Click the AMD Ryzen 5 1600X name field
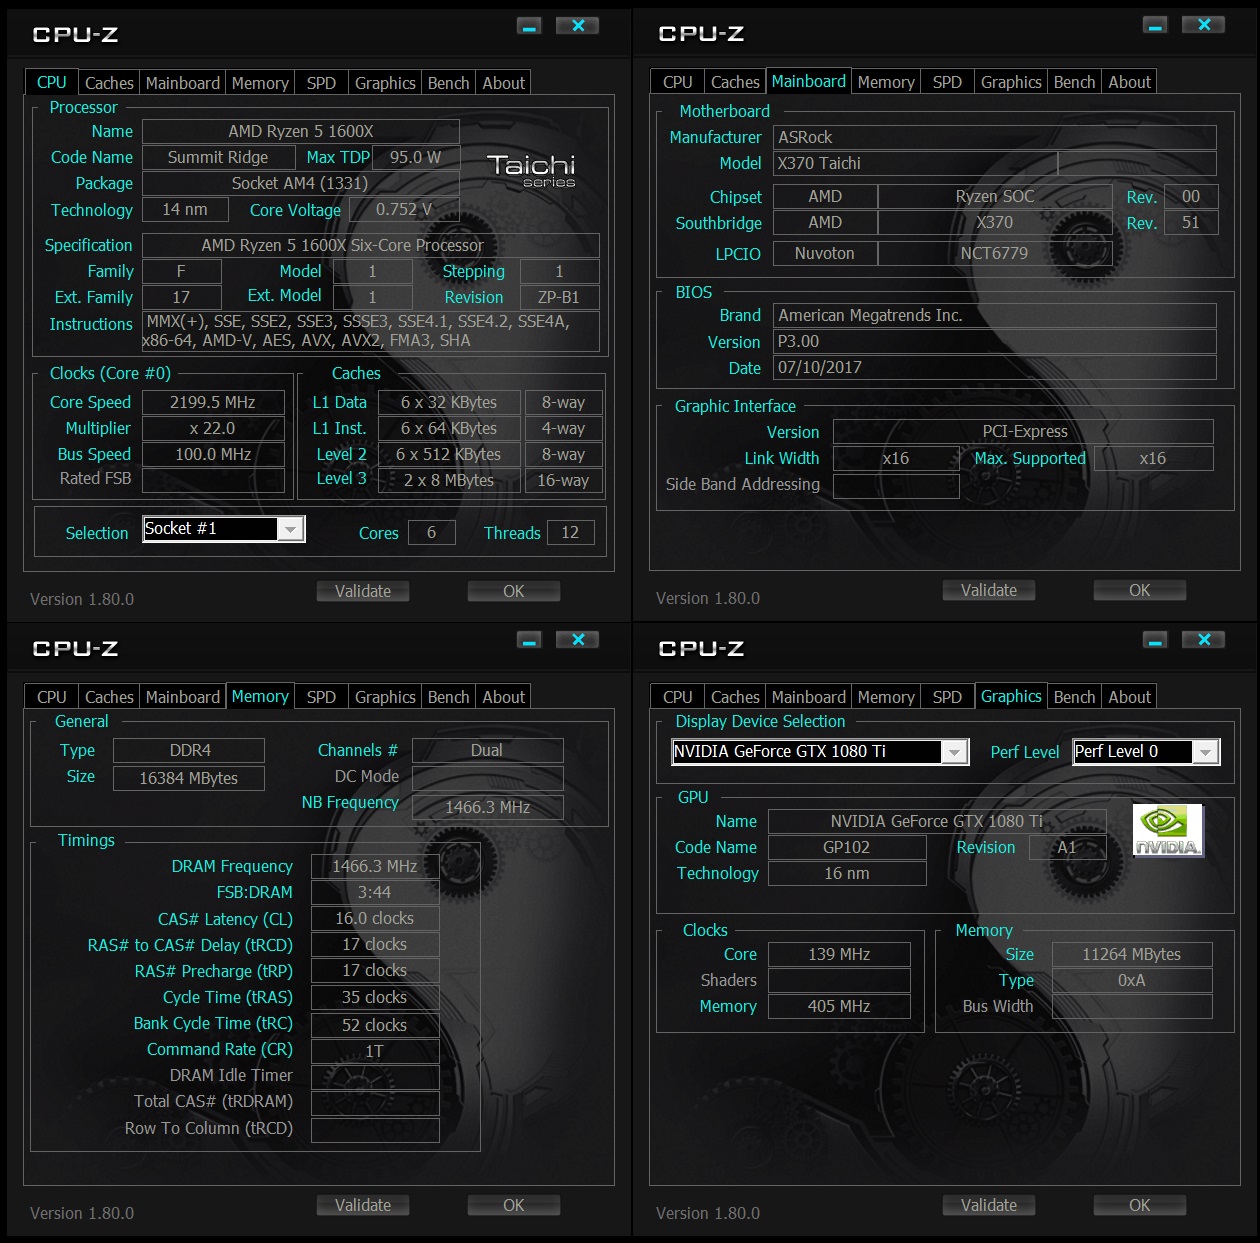Viewport: 1260px width, 1243px height. click(301, 131)
